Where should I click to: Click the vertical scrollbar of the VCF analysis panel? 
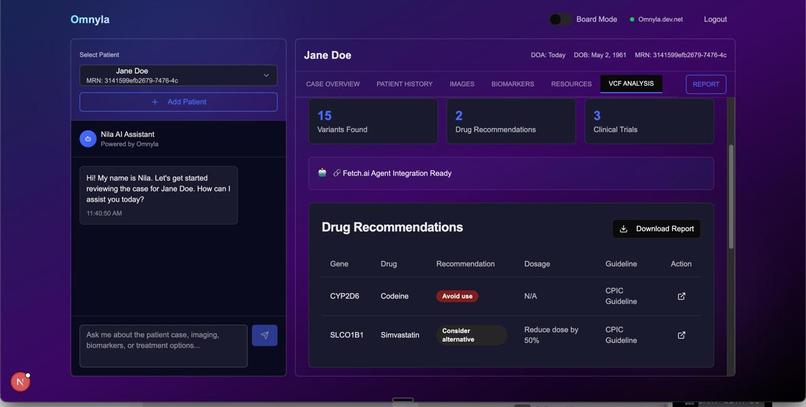pyautogui.click(x=731, y=198)
